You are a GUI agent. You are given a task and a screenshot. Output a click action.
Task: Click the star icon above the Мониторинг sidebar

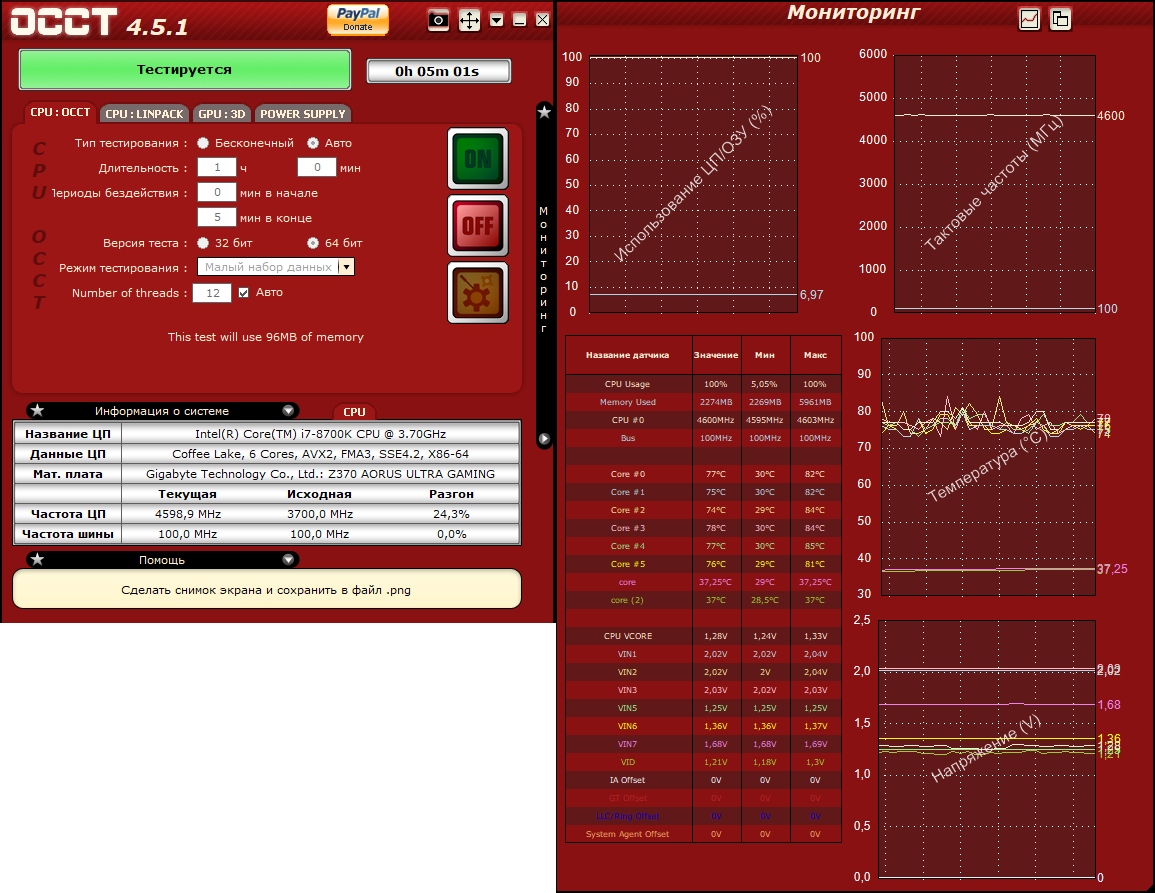(544, 112)
